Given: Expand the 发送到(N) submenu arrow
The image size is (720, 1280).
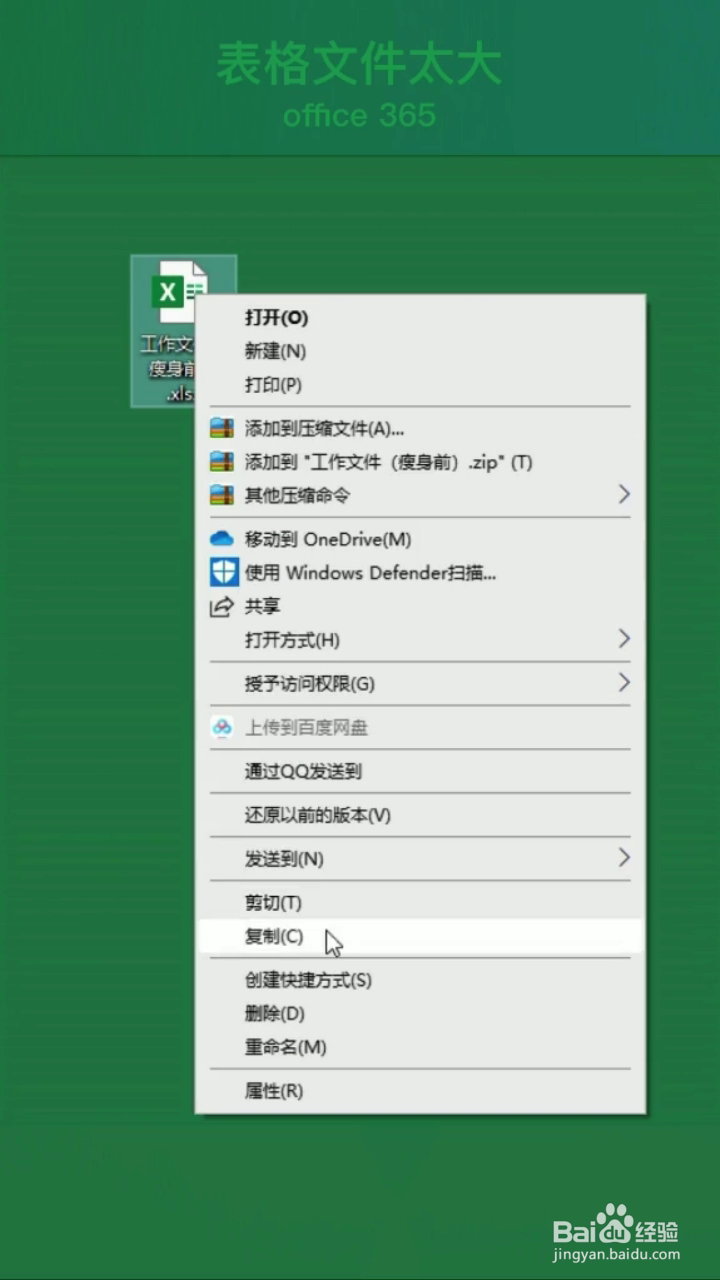Looking at the screenshot, I should (x=624, y=858).
